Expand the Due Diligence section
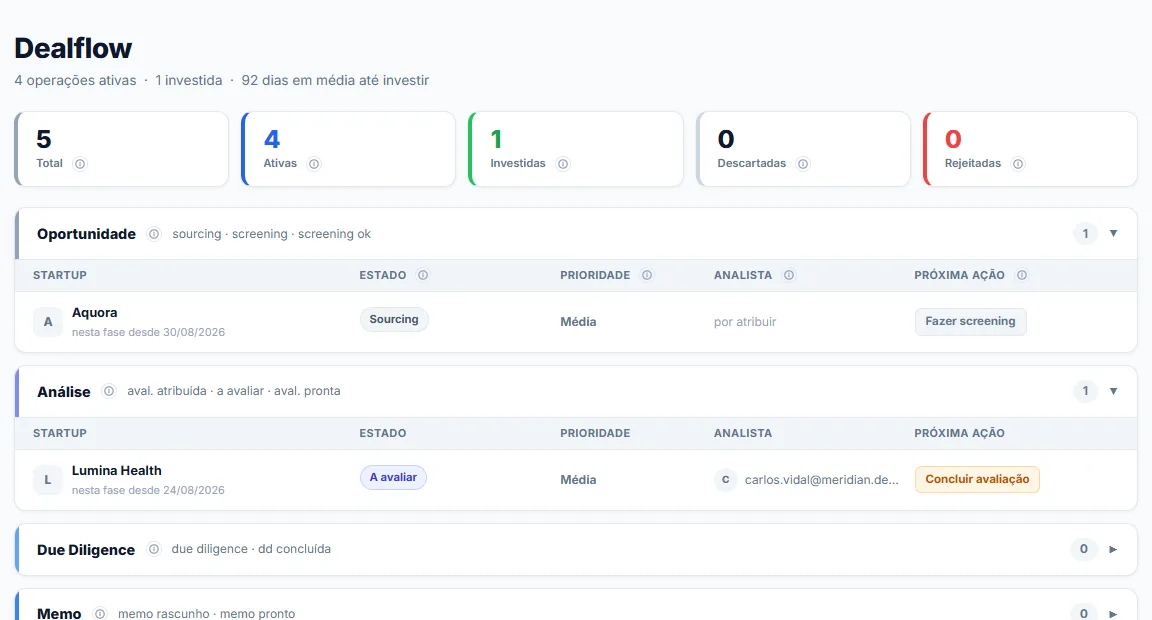Image resolution: width=1152 pixels, height=620 pixels. (1113, 549)
